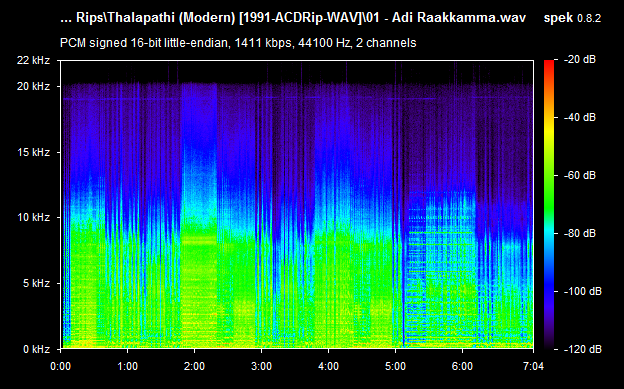Viewport: 624px width, 389px height.
Task: Click the -60 dB legend label
Action: 580,175
